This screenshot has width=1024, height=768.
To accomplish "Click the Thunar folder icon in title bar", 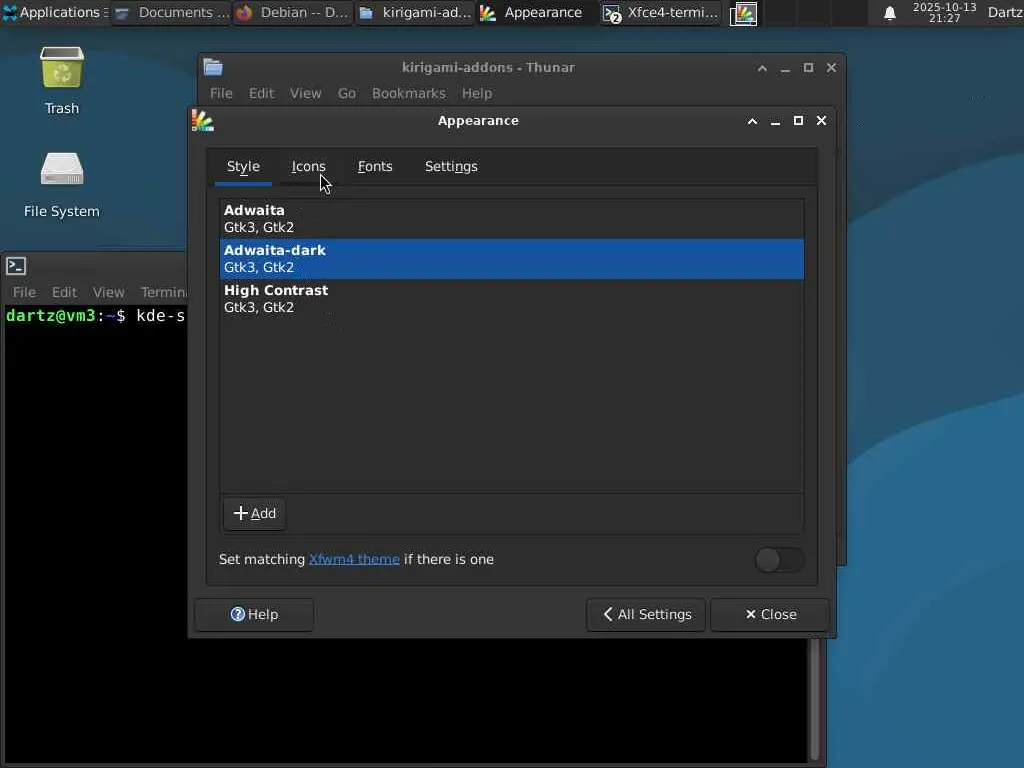I will 213,67.
